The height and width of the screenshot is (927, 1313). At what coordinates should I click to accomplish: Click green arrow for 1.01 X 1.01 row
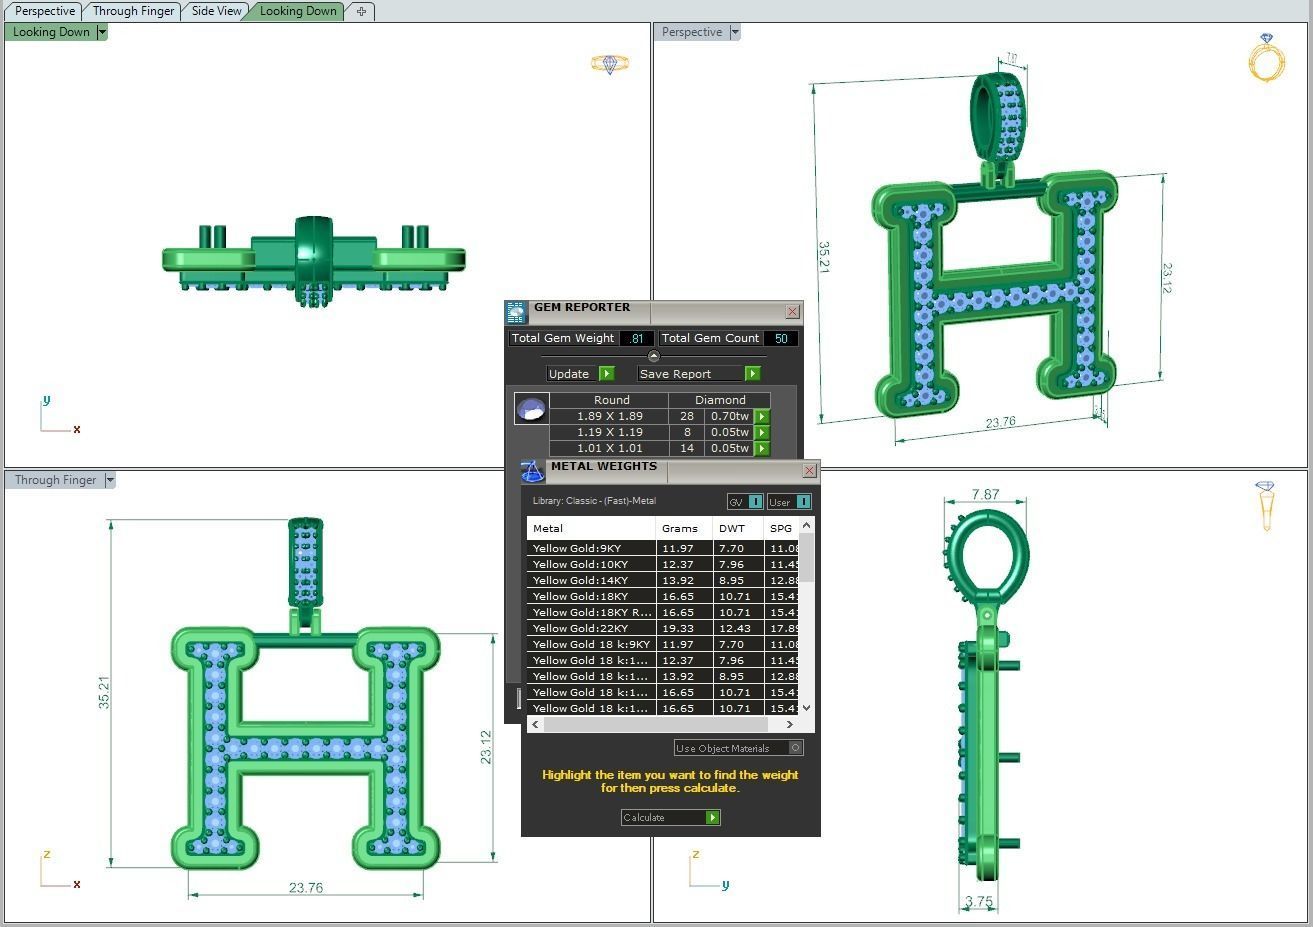[x=762, y=448]
